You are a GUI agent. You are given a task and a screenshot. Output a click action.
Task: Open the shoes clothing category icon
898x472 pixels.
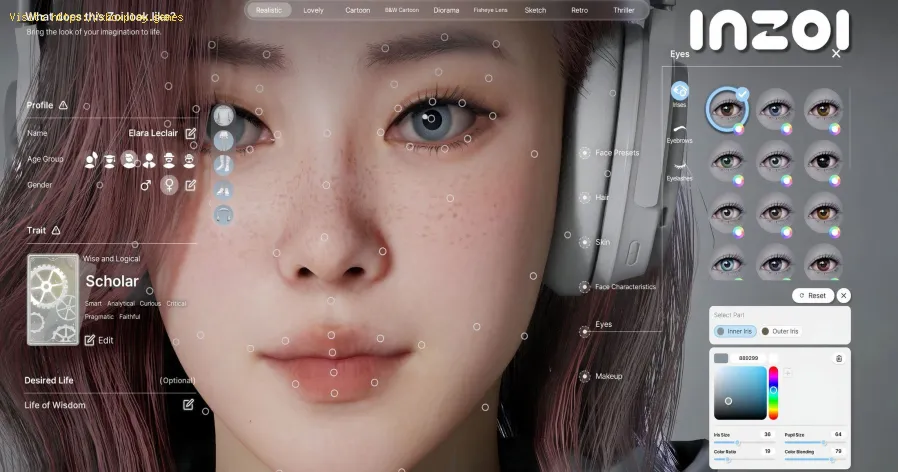click(x=224, y=190)
